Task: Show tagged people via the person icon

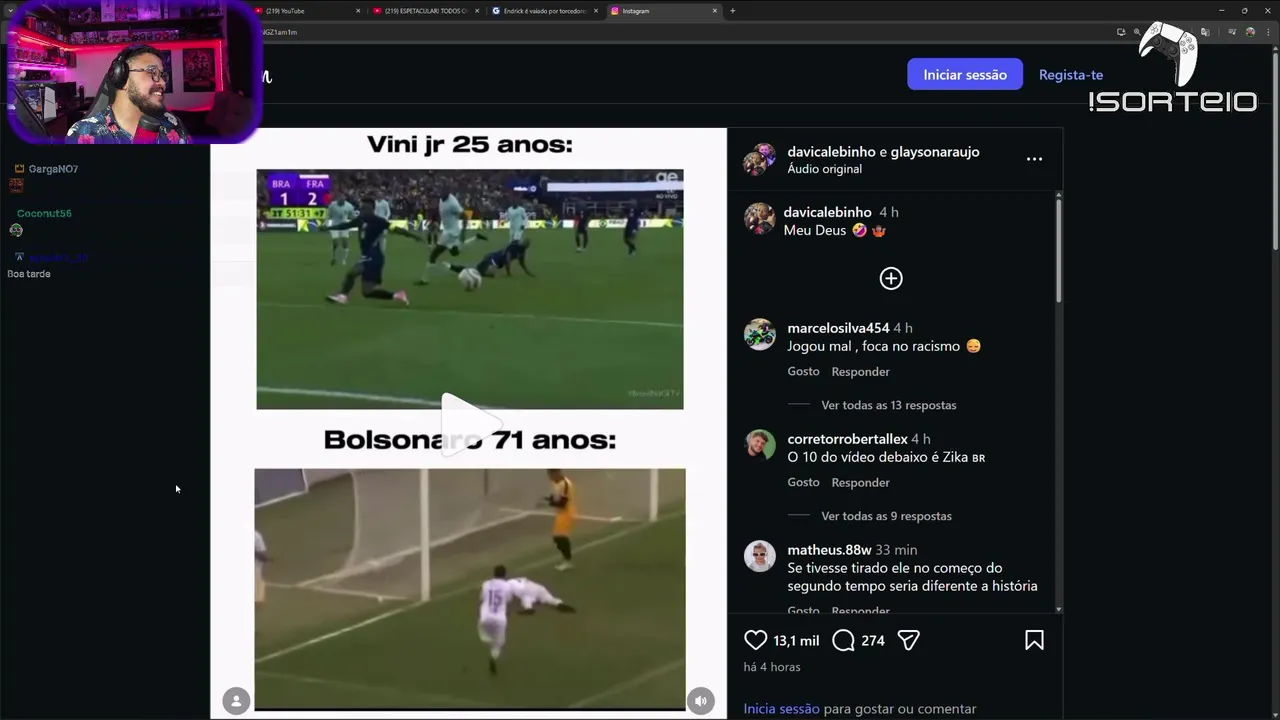Action: coord(236,700)
